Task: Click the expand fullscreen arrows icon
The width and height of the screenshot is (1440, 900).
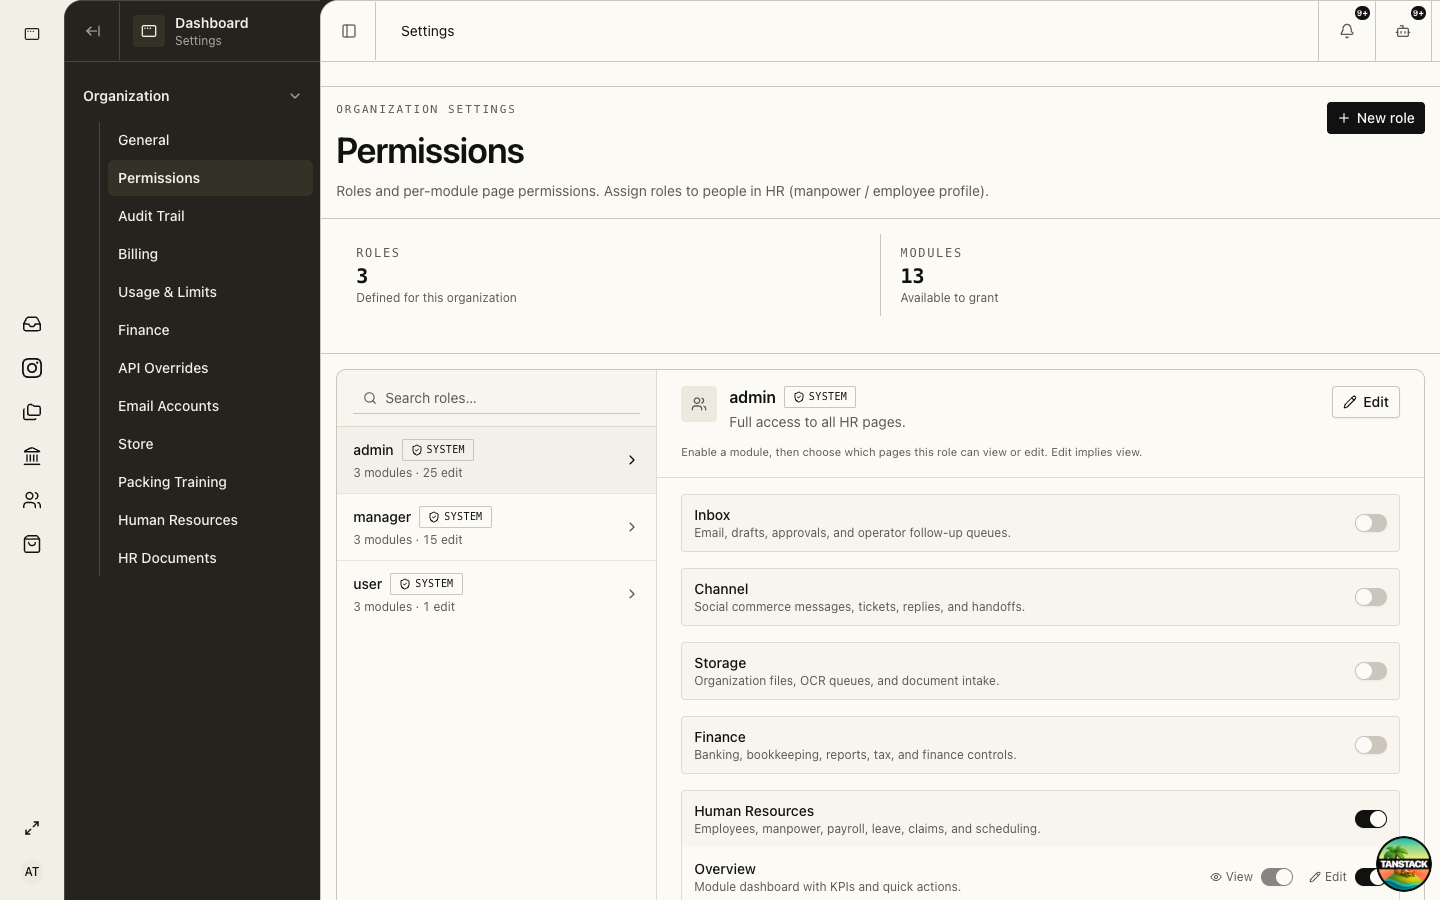Action: pyautogui.click(x=32, y=828)
